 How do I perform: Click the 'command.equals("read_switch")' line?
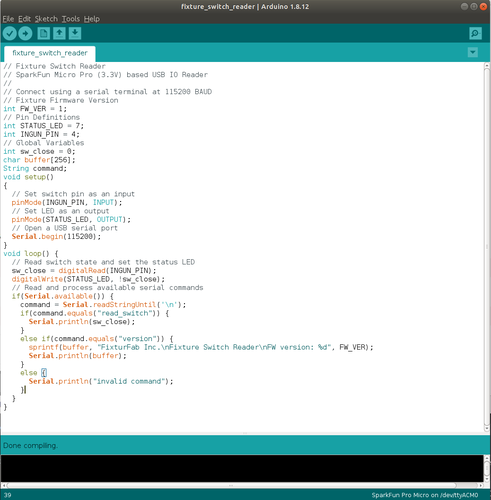point(95,313)
